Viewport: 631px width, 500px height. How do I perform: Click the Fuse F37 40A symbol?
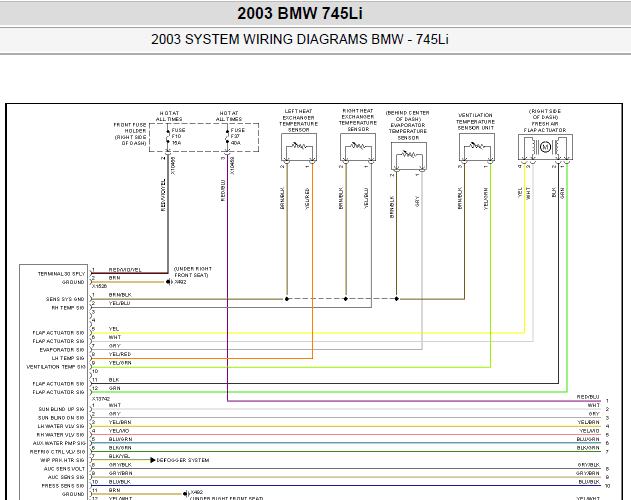coord(227,136)
